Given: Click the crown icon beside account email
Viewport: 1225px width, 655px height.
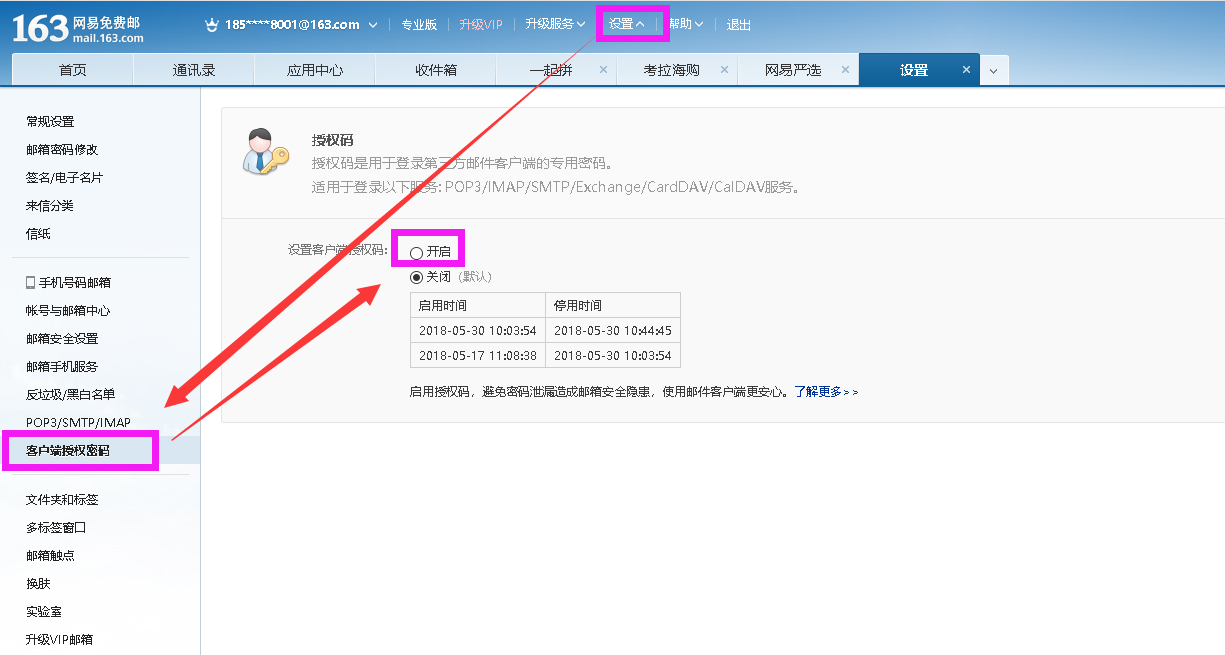Looking at the screenshot, I should tap(211, 25).
